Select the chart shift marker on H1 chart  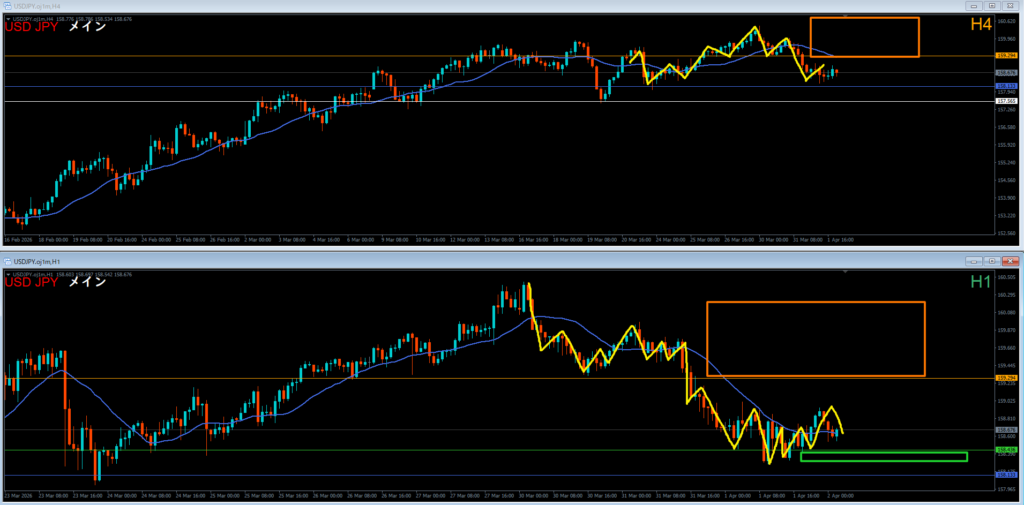click(846, 271)
